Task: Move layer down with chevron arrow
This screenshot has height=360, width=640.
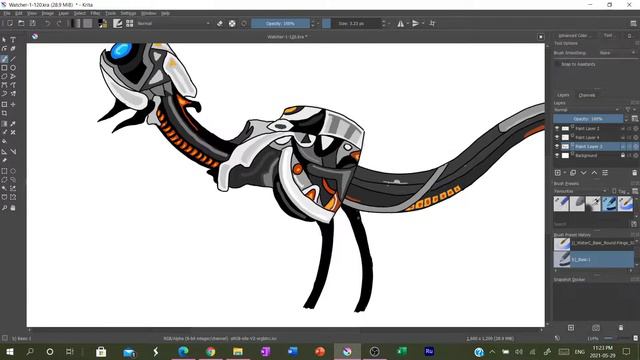Action: (584, 173)
